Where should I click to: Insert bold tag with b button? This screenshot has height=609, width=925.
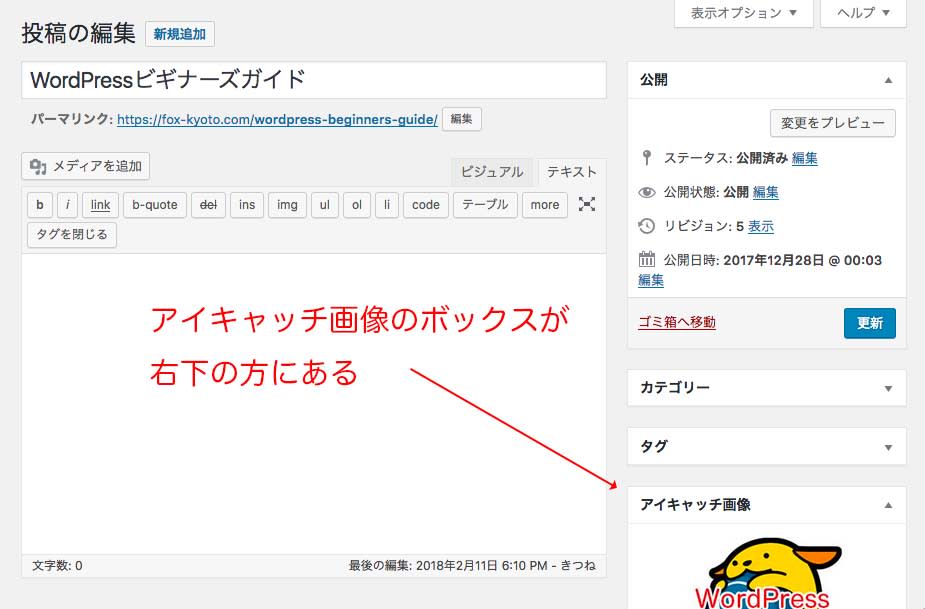click(40, 205)
